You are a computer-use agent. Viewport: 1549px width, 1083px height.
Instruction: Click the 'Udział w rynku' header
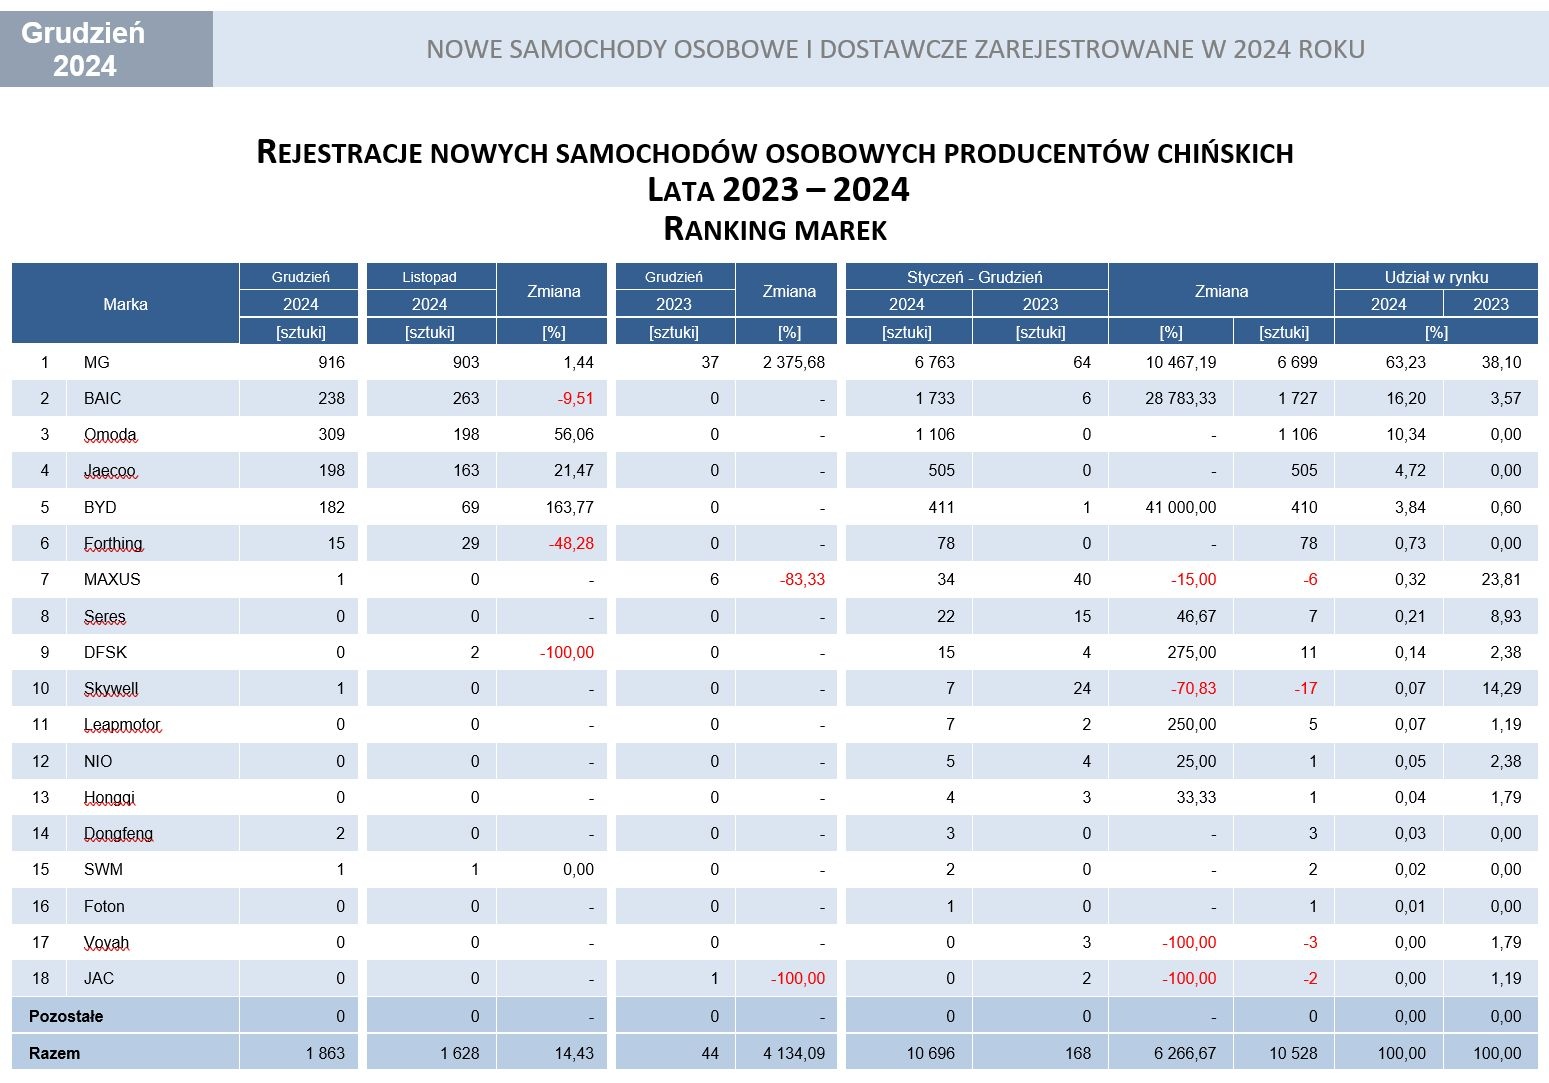(1436, 277)
